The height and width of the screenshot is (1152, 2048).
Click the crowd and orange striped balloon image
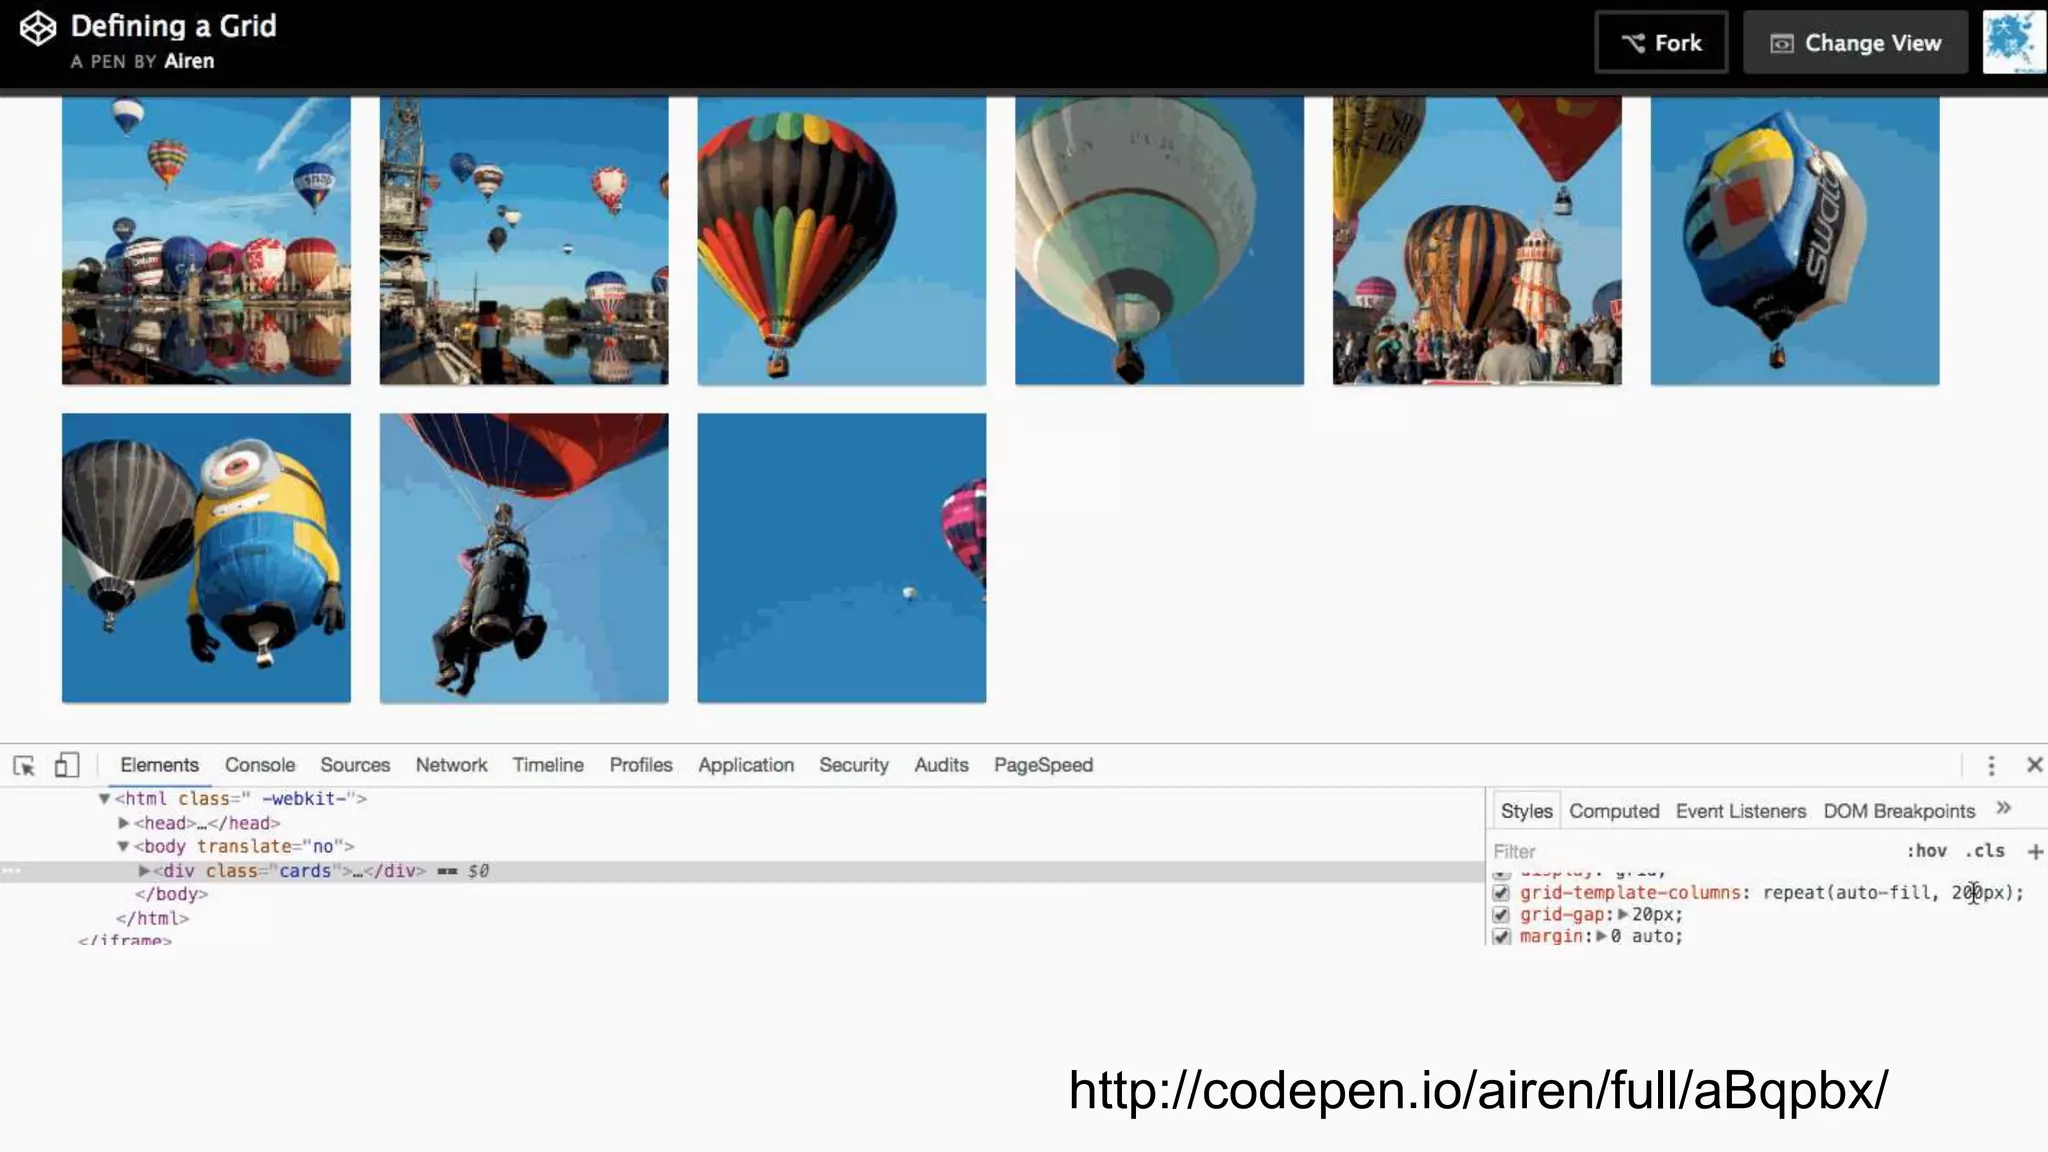tap(1477, 241)
